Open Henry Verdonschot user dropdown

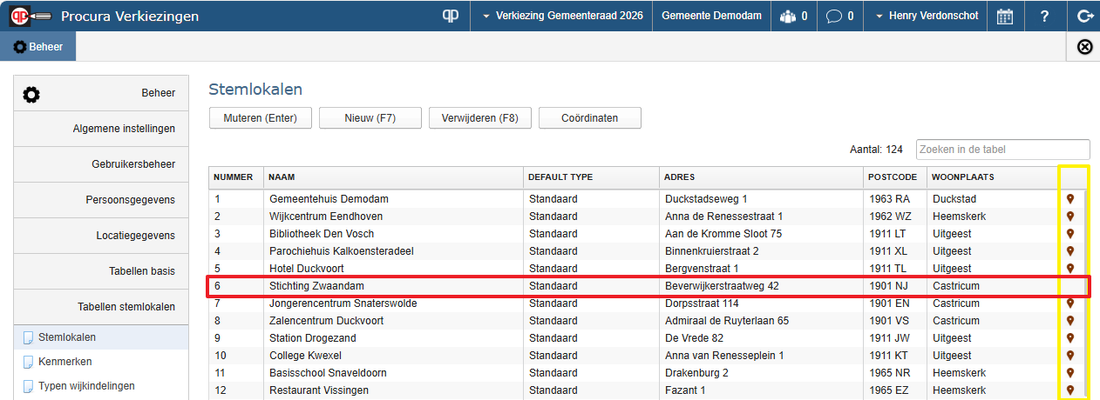[x=926, y=16]
